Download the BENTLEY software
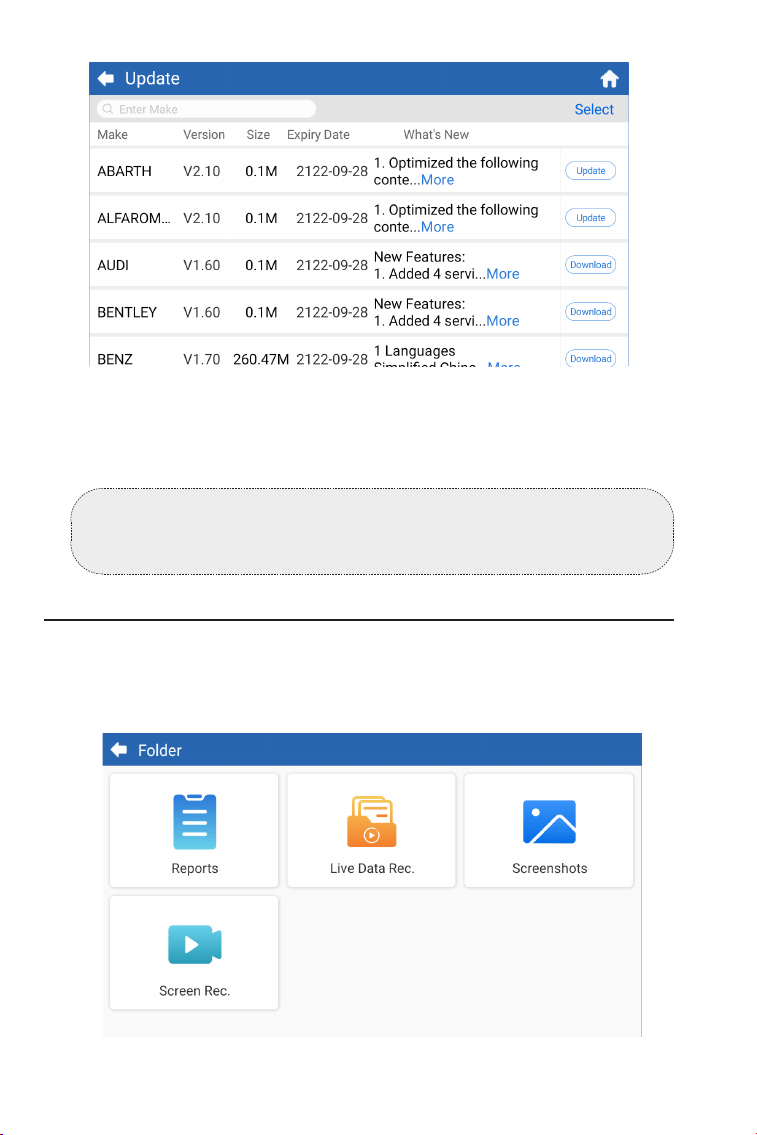Screen dimensions: 757x1135 point(591,312)
